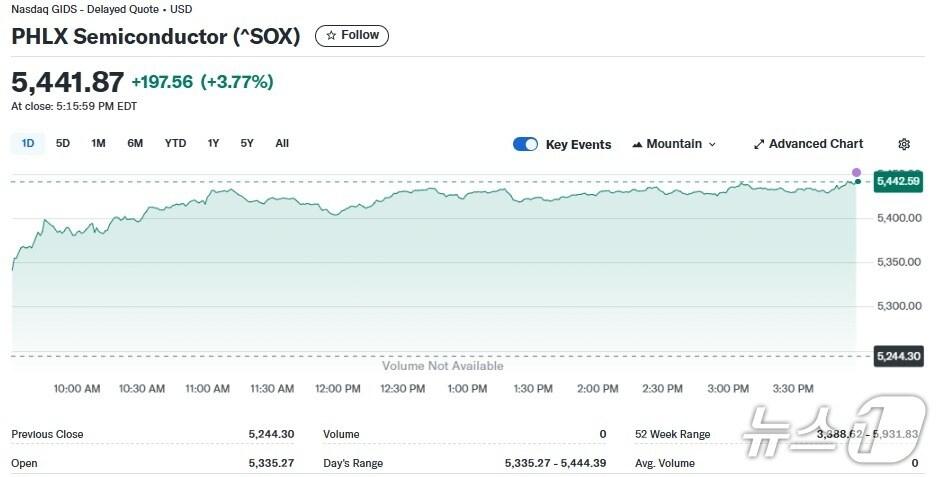
Task: Click the 5,442.59 current price label
Action: click(897, 181)
